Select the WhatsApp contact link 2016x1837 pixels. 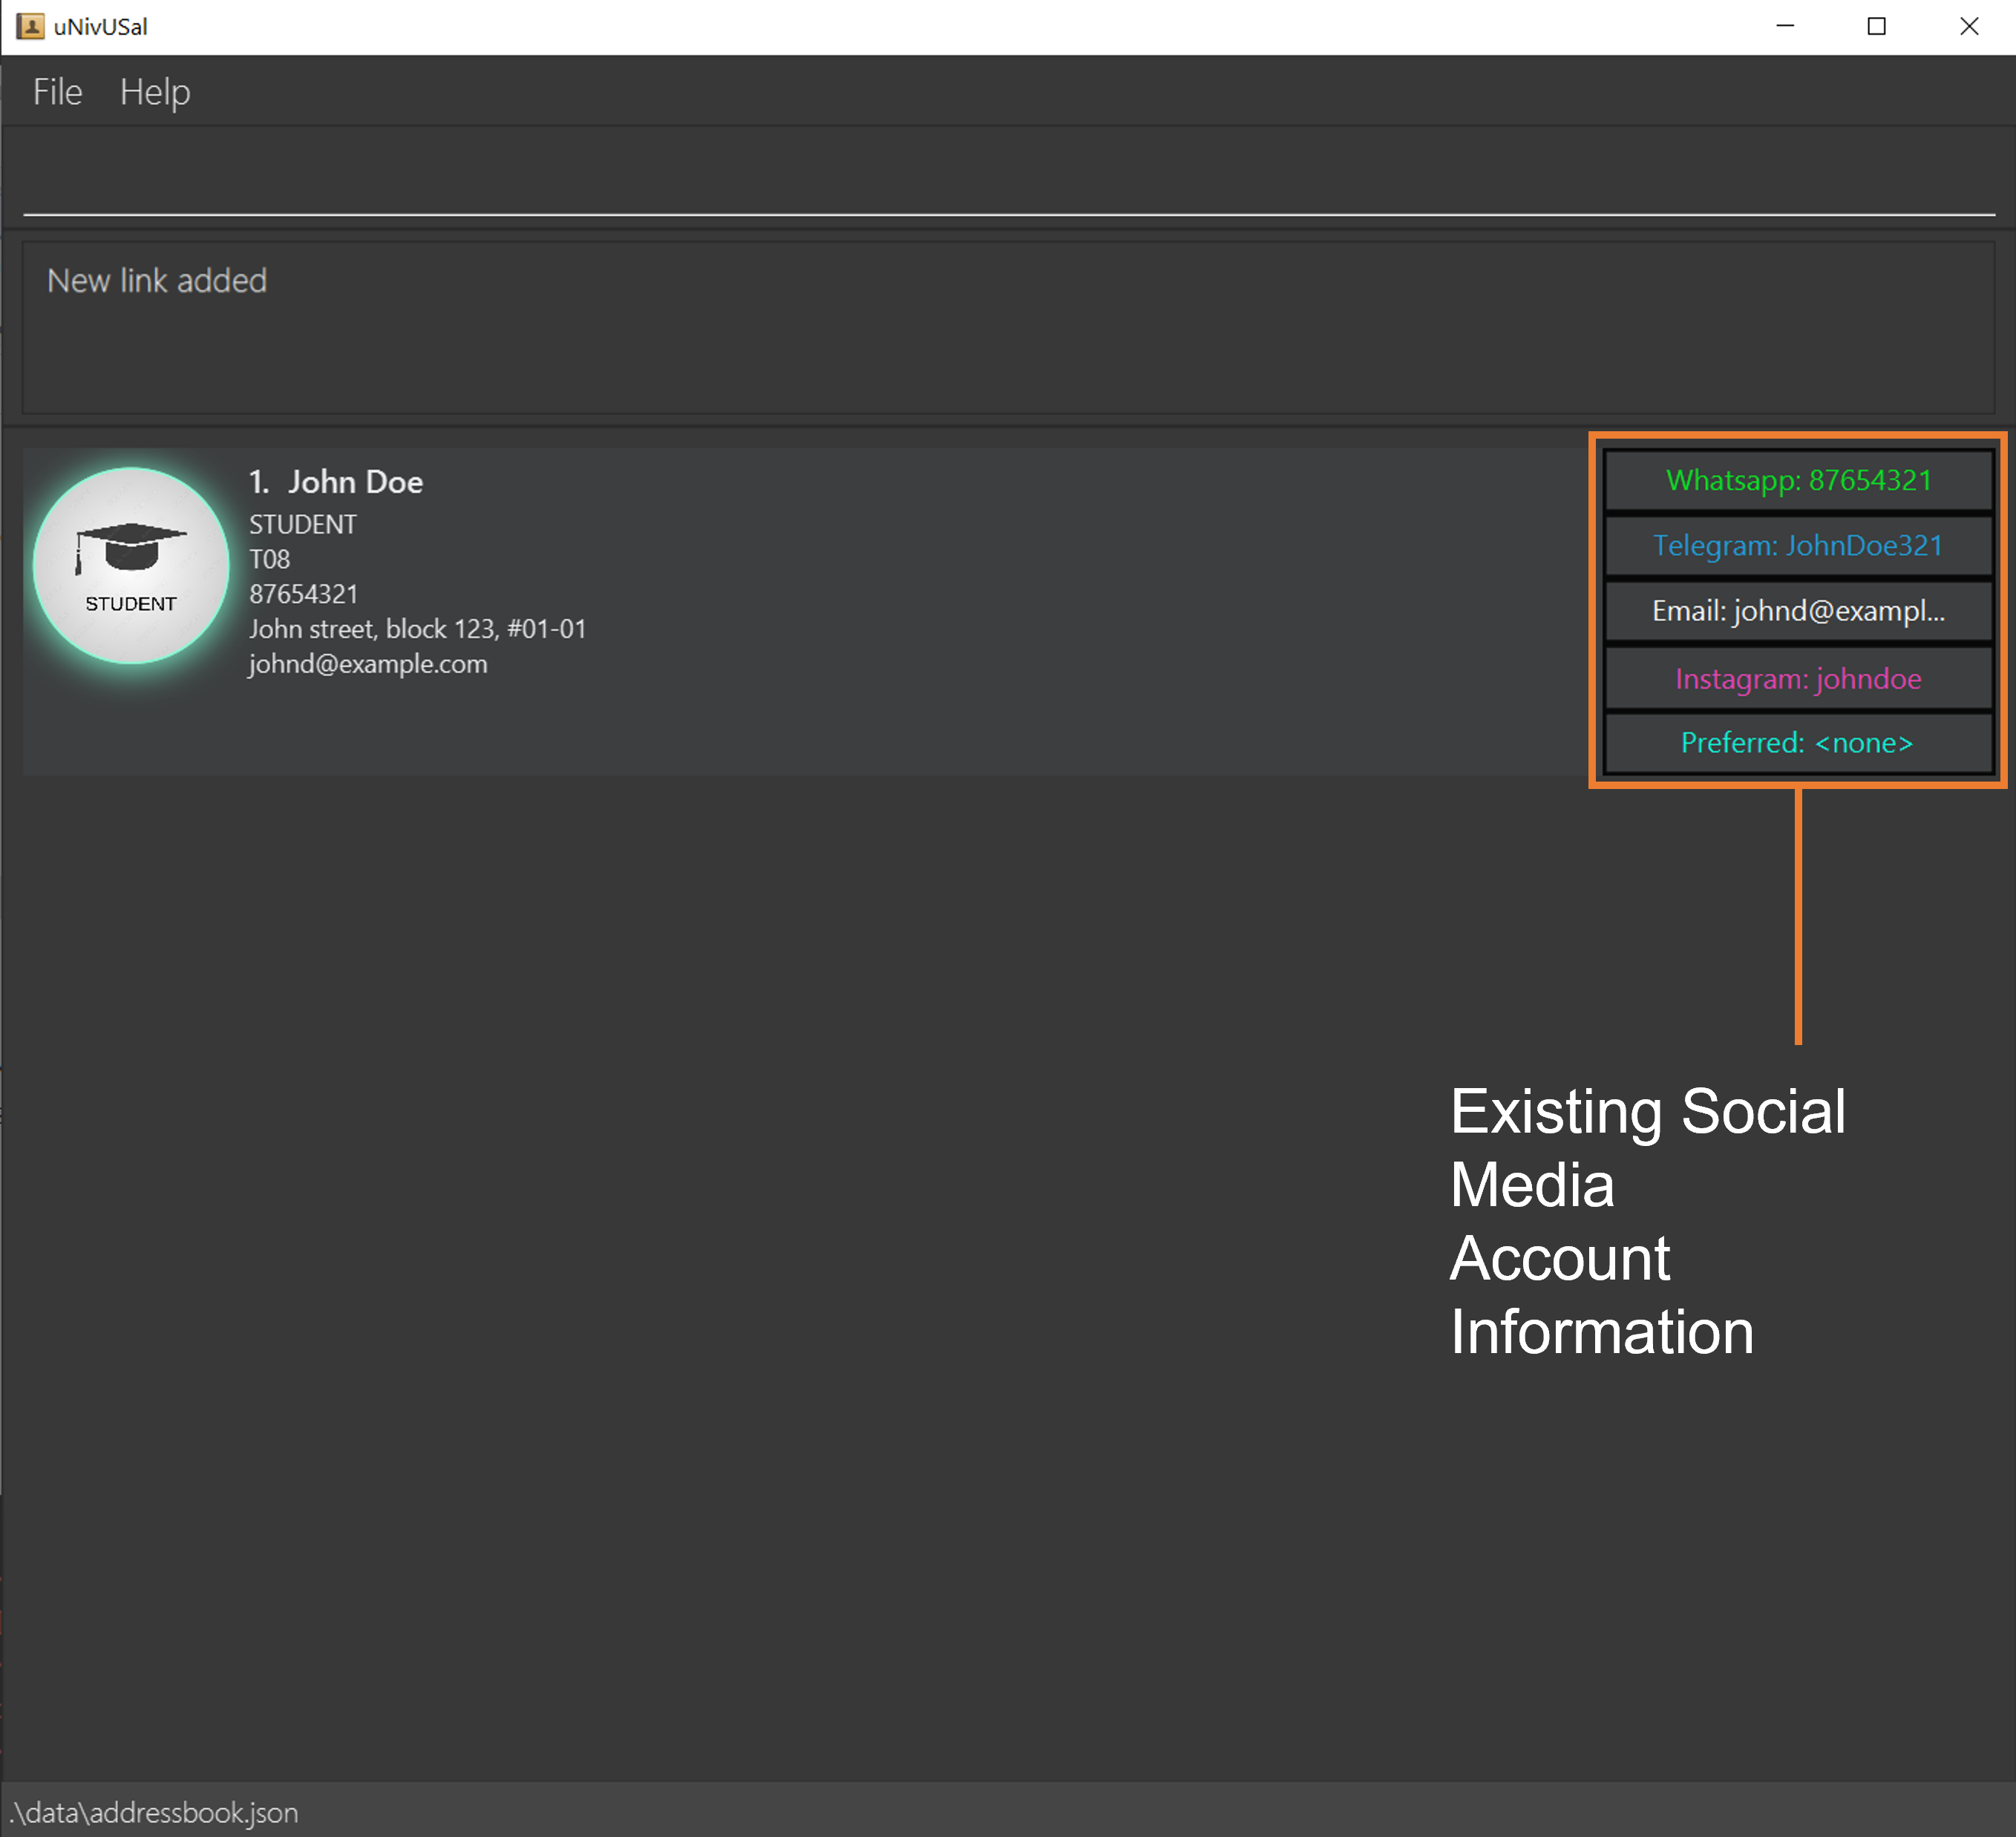pos(1799,479)
